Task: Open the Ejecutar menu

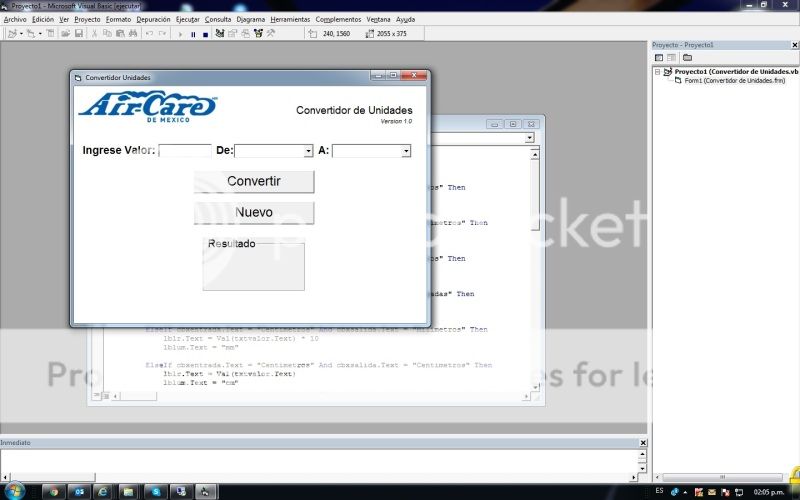Action: [x=188, y=19]
